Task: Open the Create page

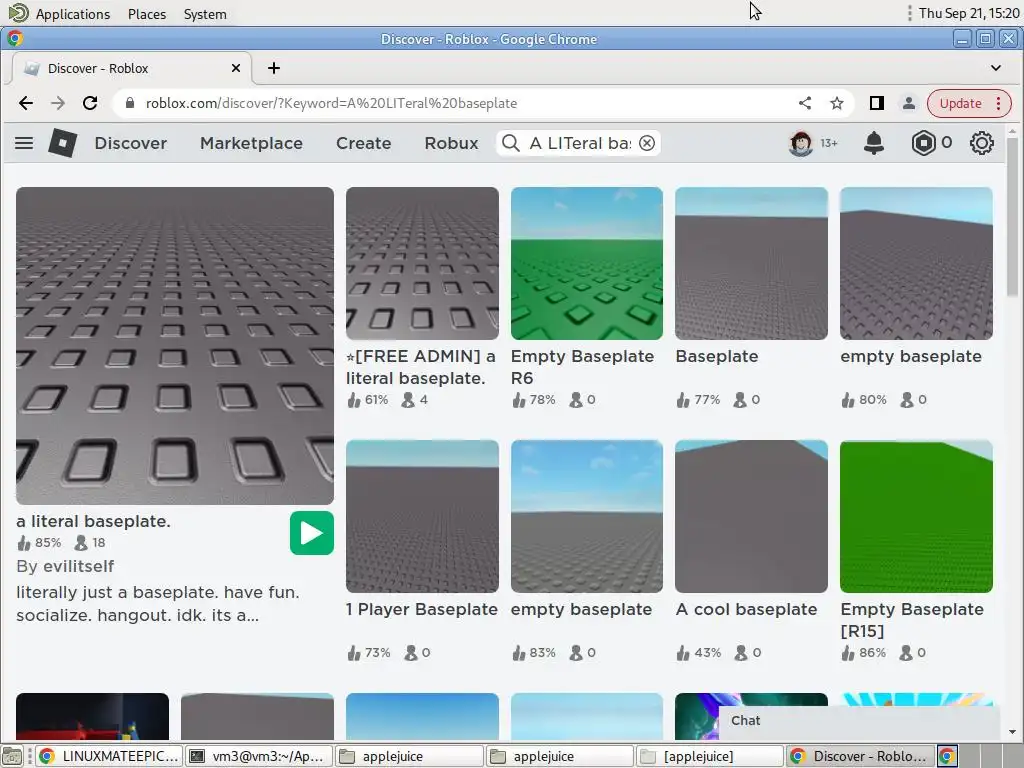Action: point(364,143)
